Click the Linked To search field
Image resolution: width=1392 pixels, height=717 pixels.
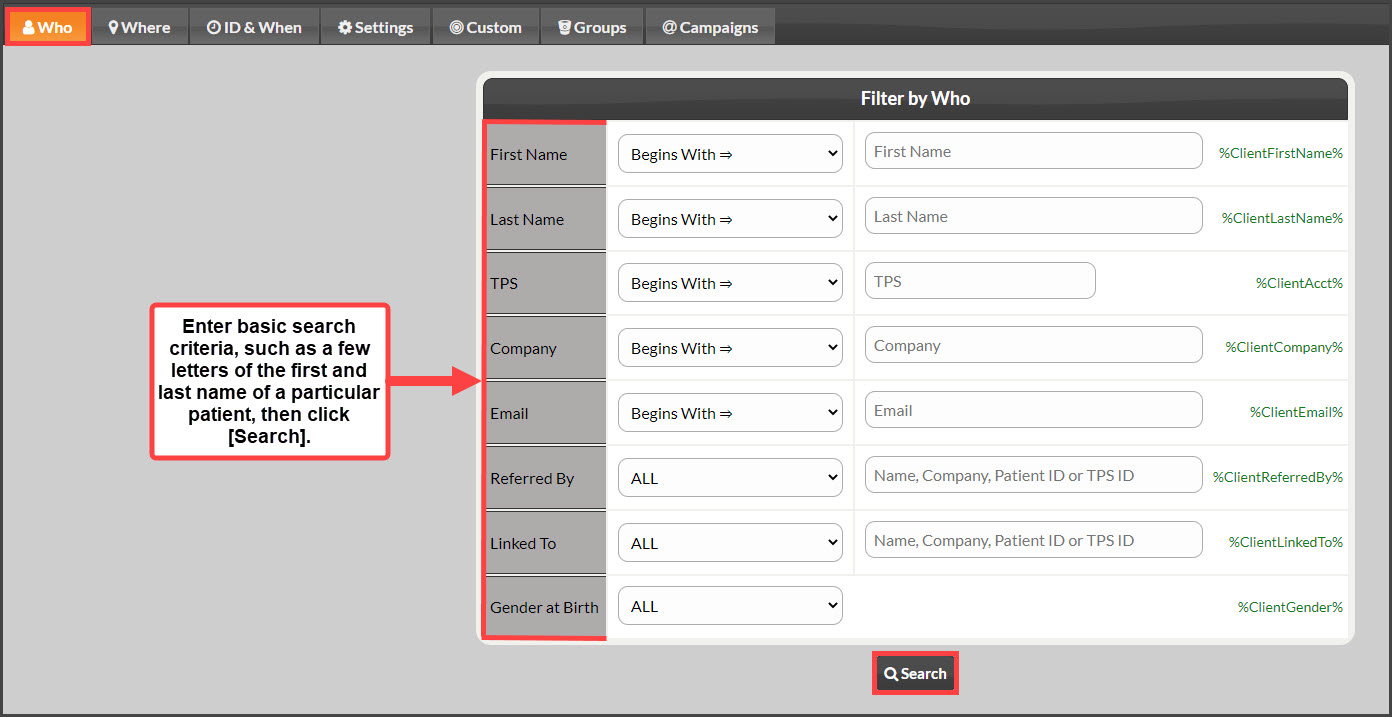[x=1033, y=540]
